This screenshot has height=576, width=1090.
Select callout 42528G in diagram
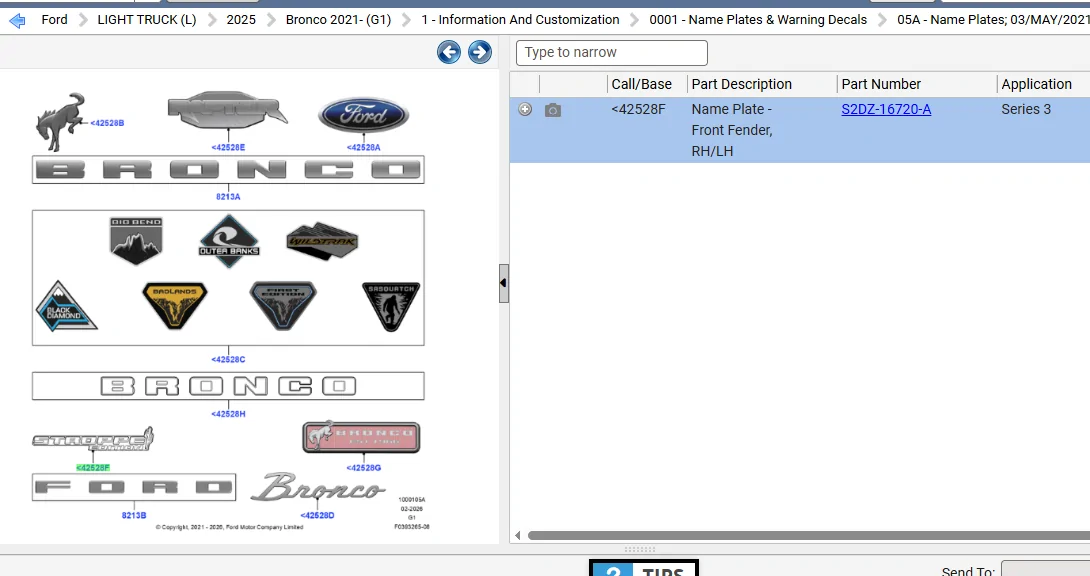coord(364,468)
